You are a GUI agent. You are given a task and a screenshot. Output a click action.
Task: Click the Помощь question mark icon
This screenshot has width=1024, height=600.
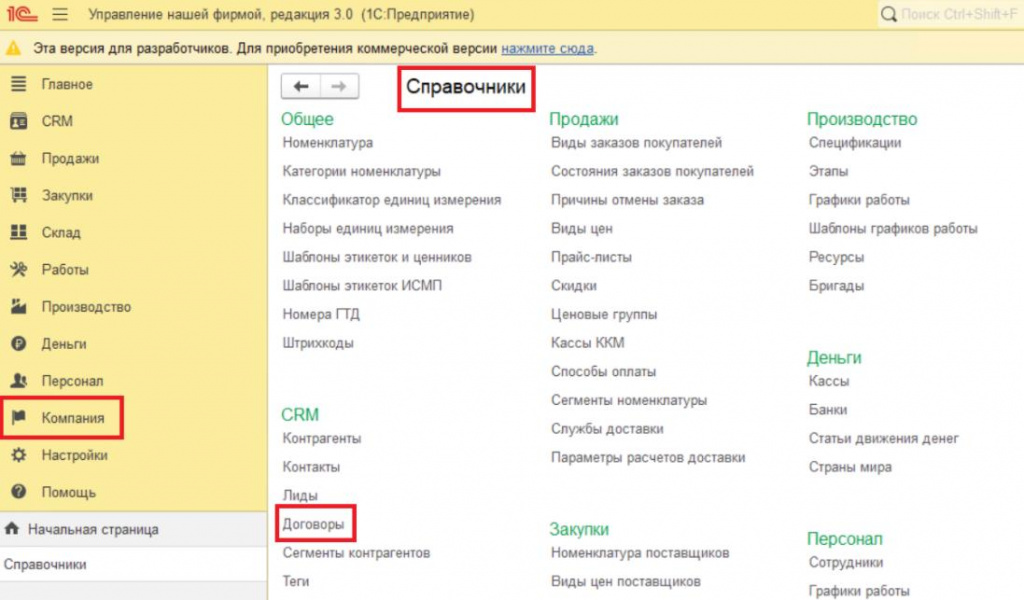(x=19, y=492)
